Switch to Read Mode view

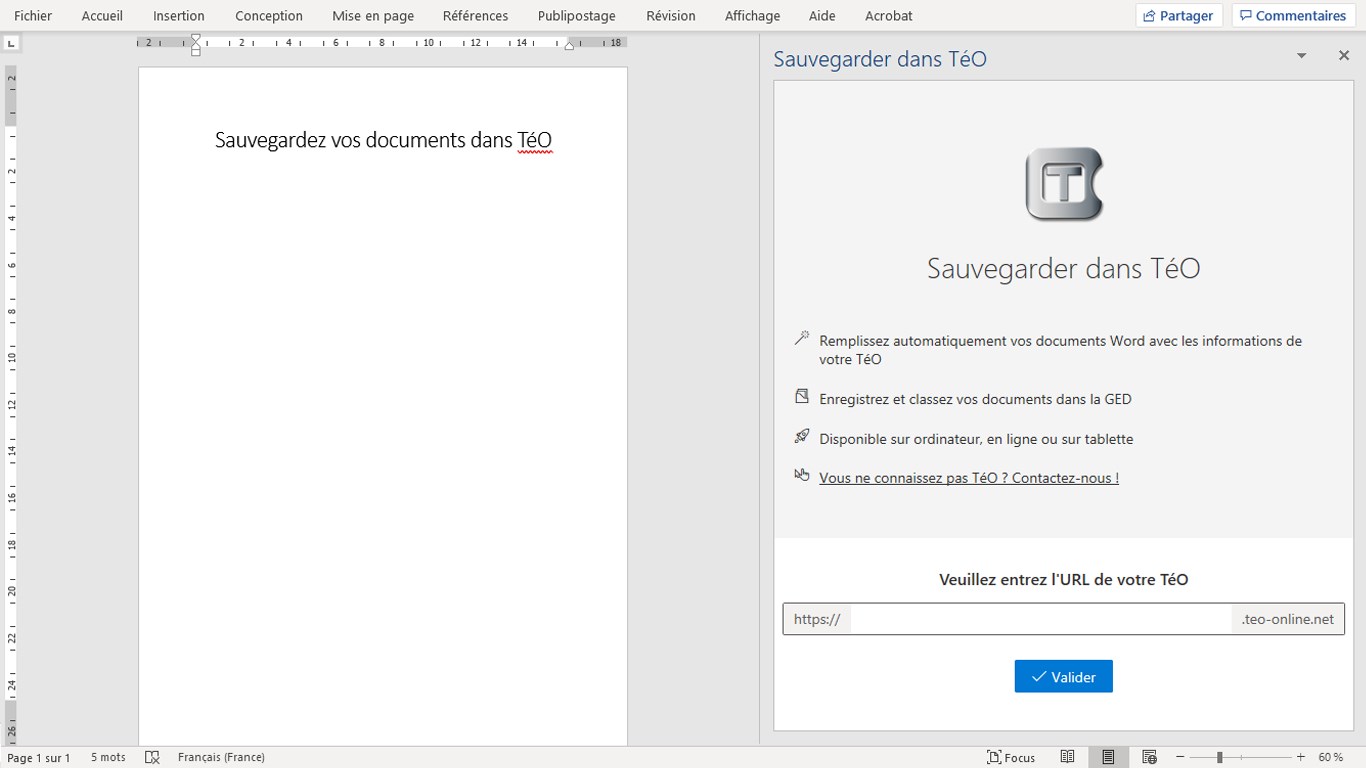[1068, 758]
